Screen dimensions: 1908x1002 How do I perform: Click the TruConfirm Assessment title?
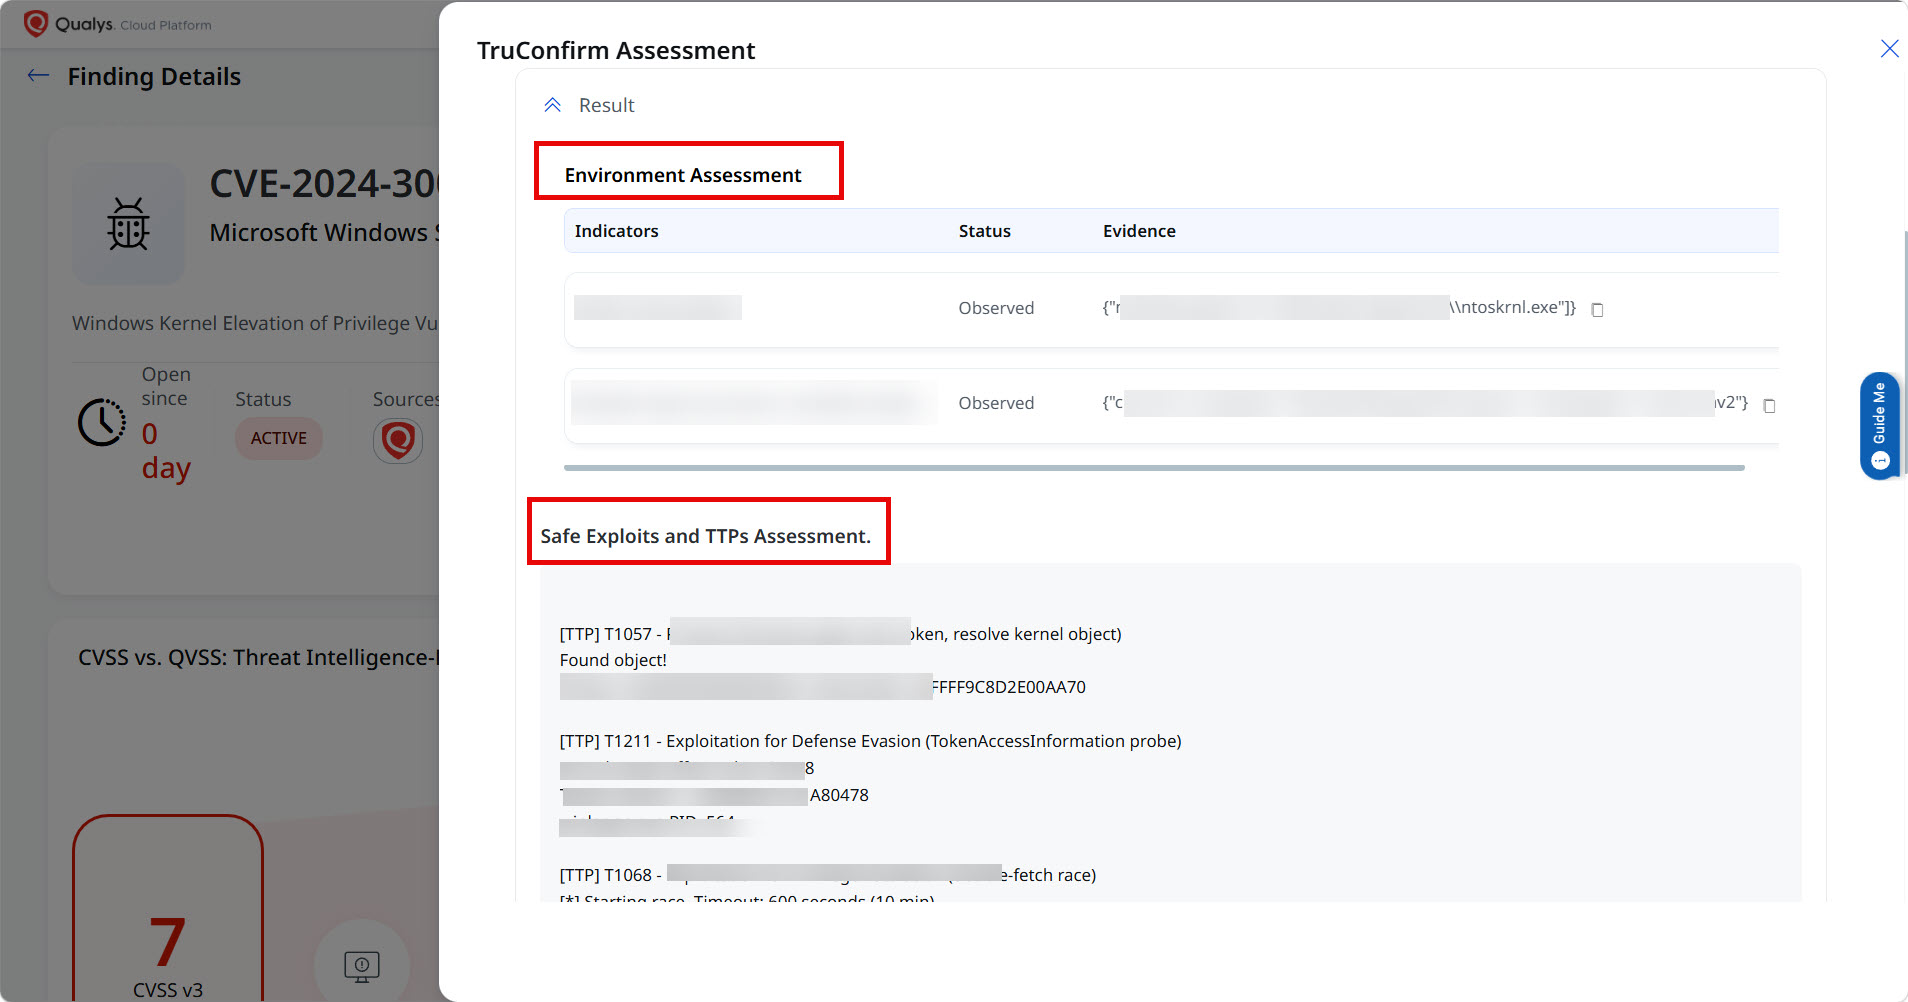(615, 50)
